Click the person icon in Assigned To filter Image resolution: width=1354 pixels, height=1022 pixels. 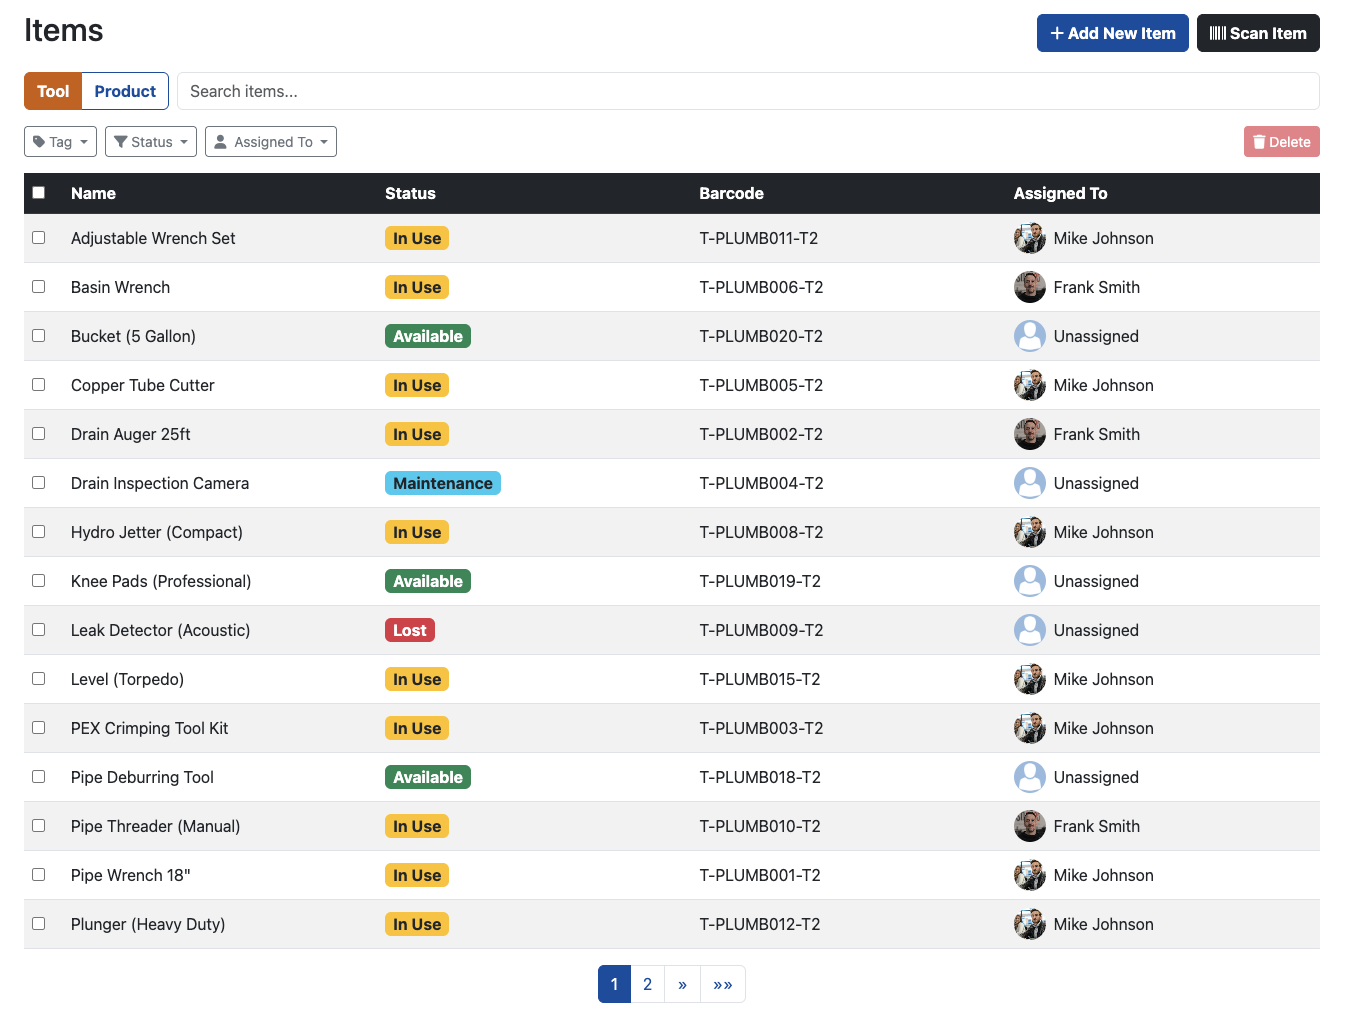tap(221, 141)
